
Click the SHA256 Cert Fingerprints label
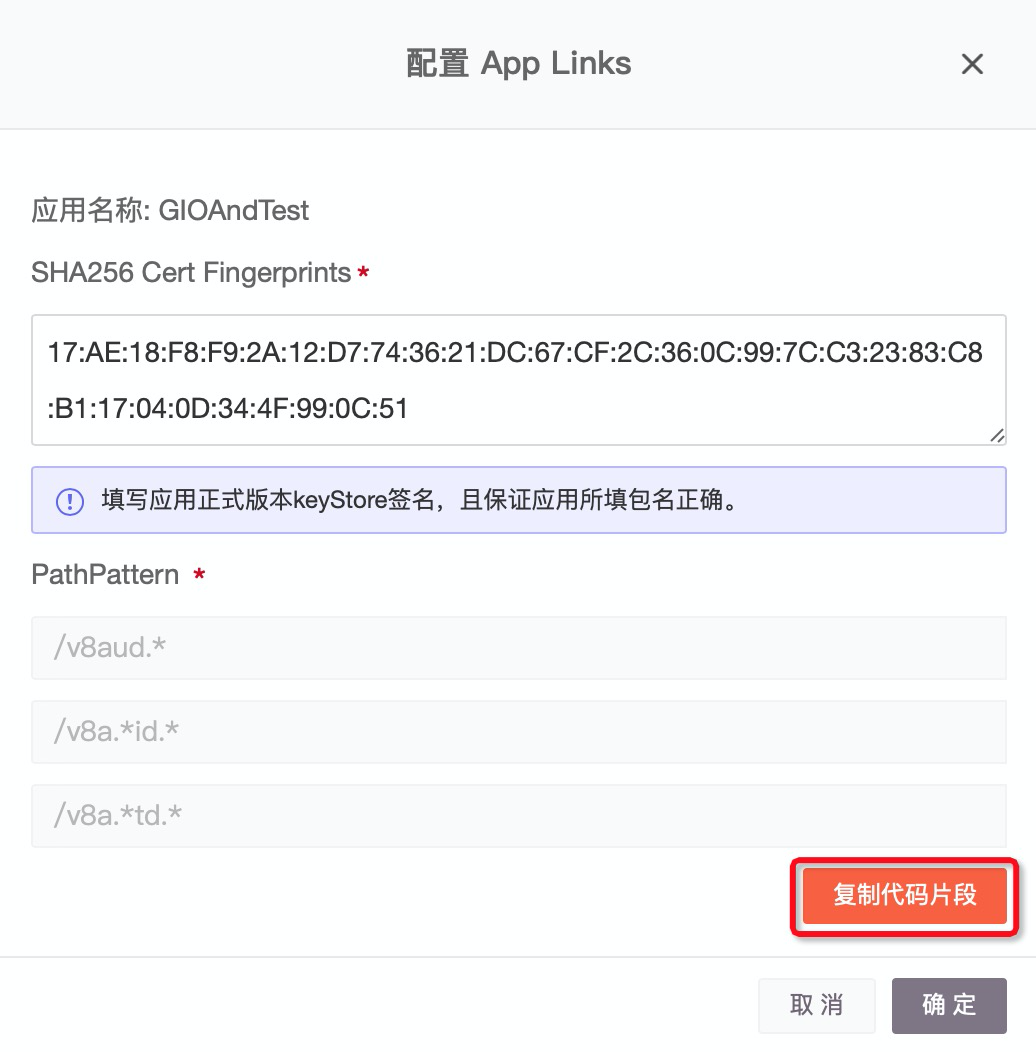click(x=191, y=273)
